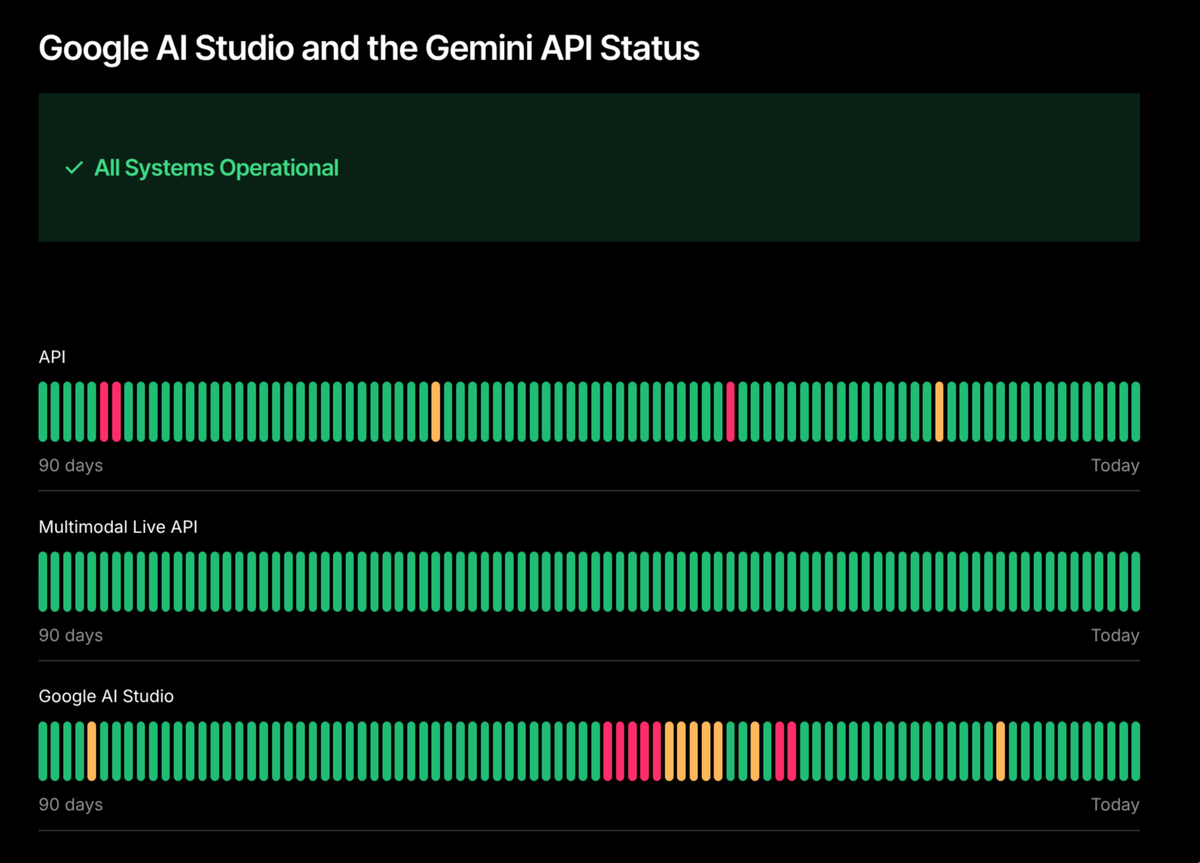The width and height of the screenshot is (1200, 863).
Task: Select the isolated red bar mid API row
Action: 730,411
